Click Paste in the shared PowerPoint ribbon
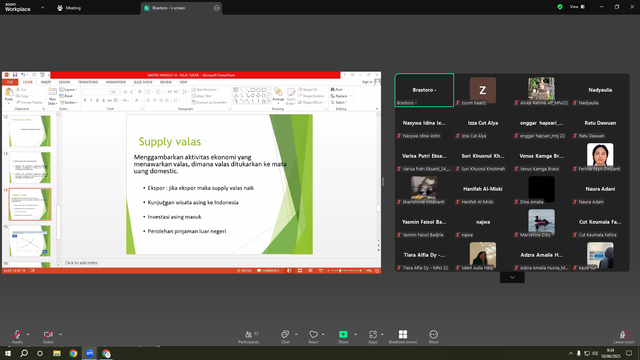 point(9,95)
